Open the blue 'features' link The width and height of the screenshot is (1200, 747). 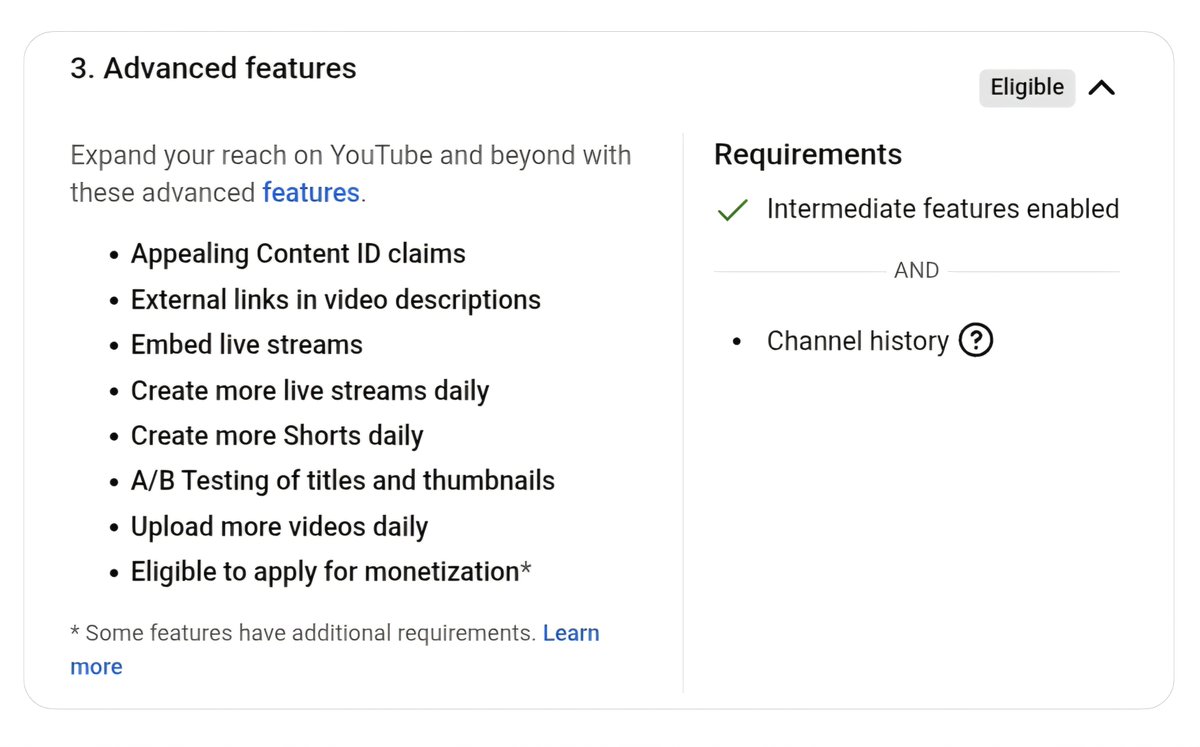click(x=311, y=192)
